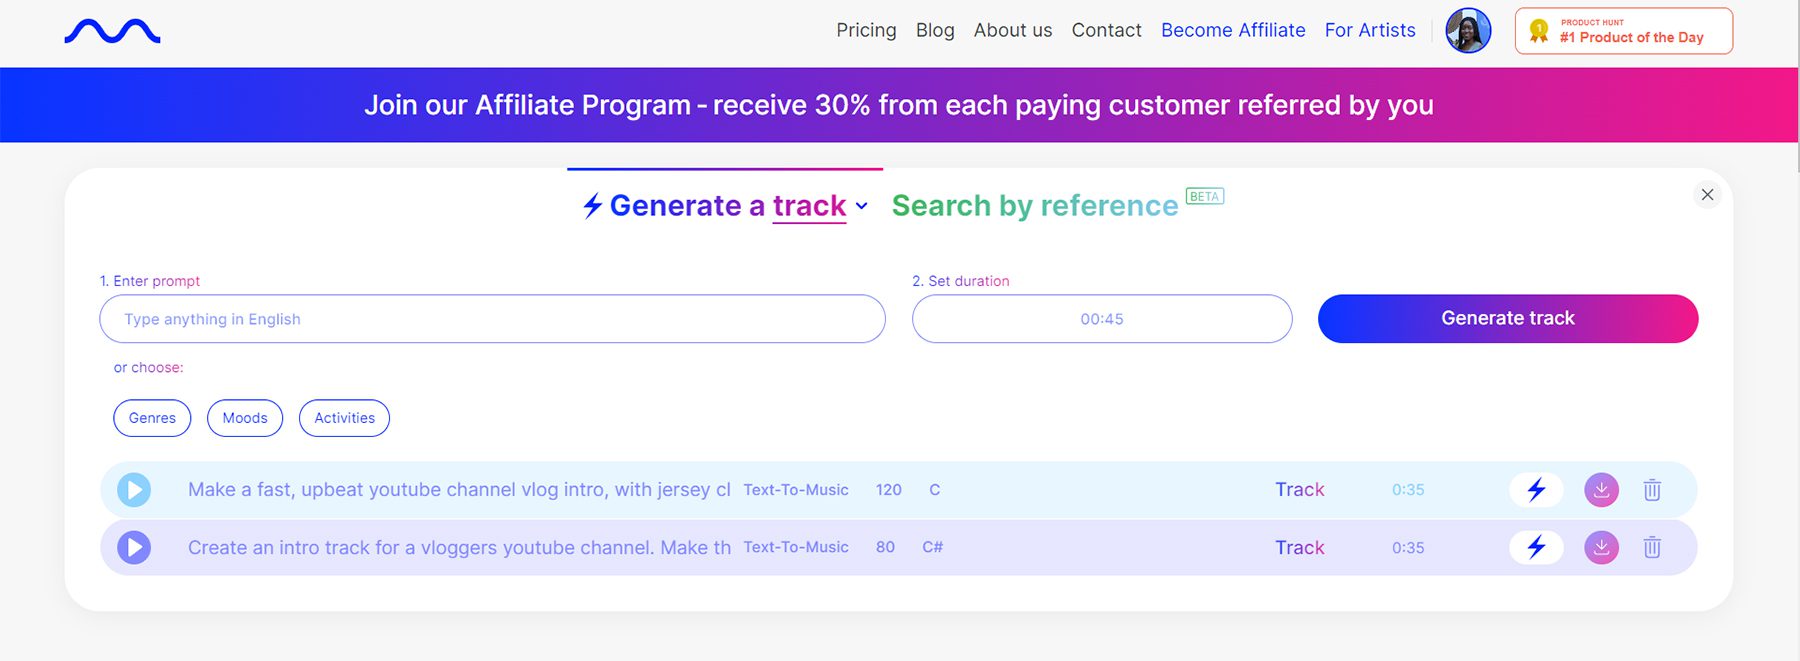Click the prompt input field
This screenshot has width=1800, height=661.
click(492, 318)
